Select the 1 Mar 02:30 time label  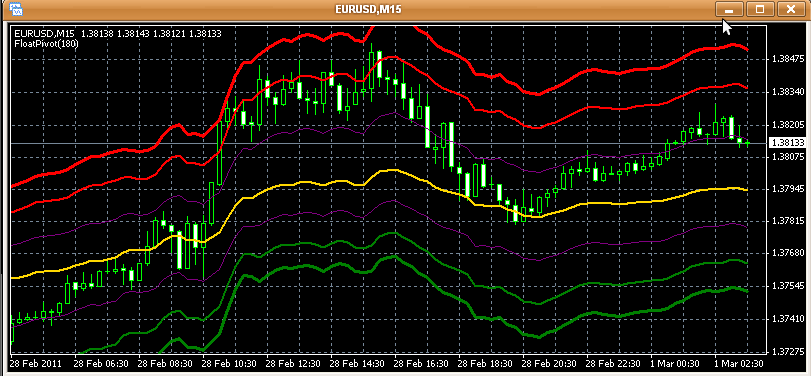739,364
